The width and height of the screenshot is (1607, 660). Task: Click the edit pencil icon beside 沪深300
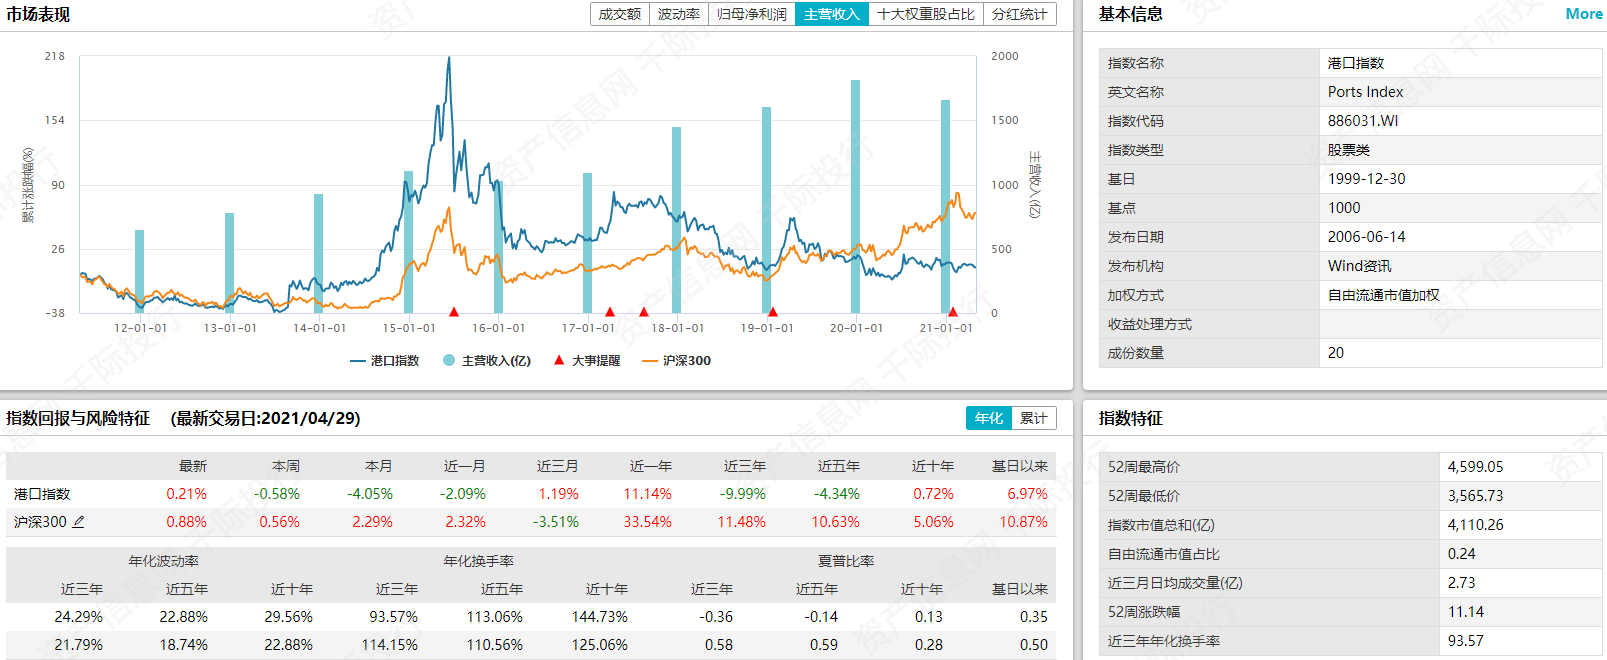79,522
